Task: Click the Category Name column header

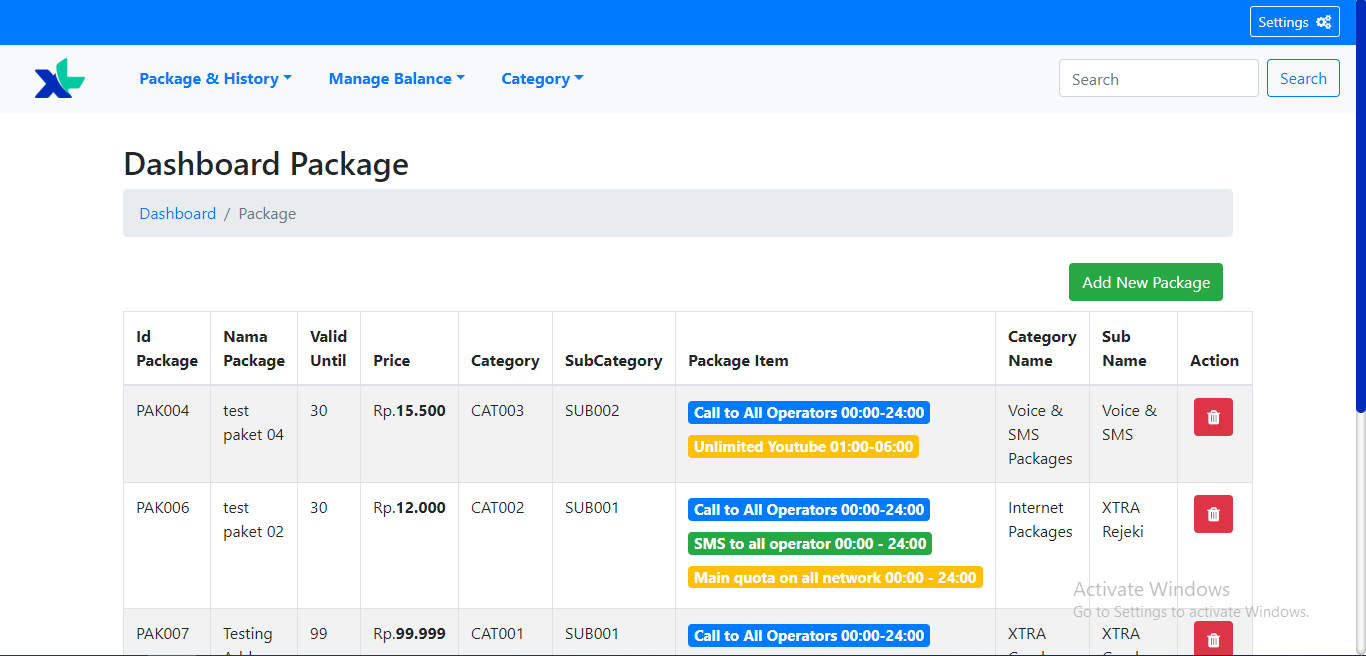Action: (x=1042, y=348)
